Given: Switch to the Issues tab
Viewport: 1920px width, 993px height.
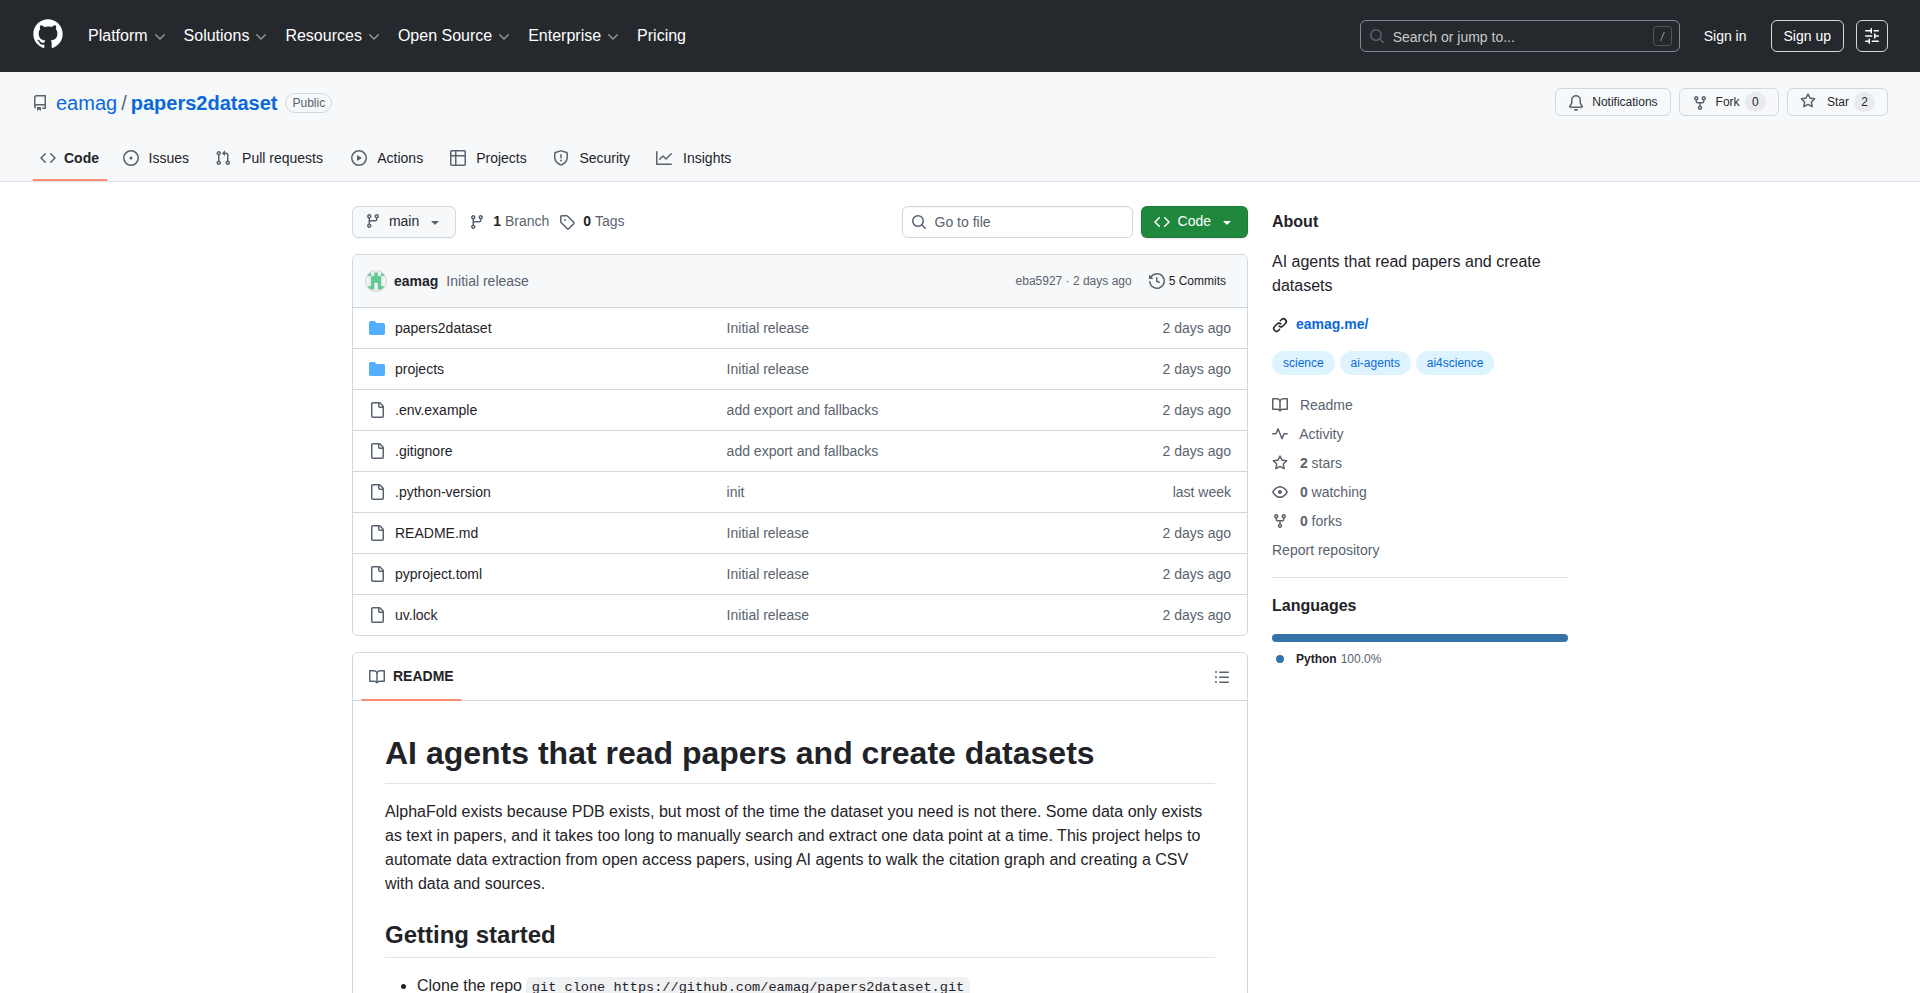Looking at the screenshot, I should tap(156, 158).
